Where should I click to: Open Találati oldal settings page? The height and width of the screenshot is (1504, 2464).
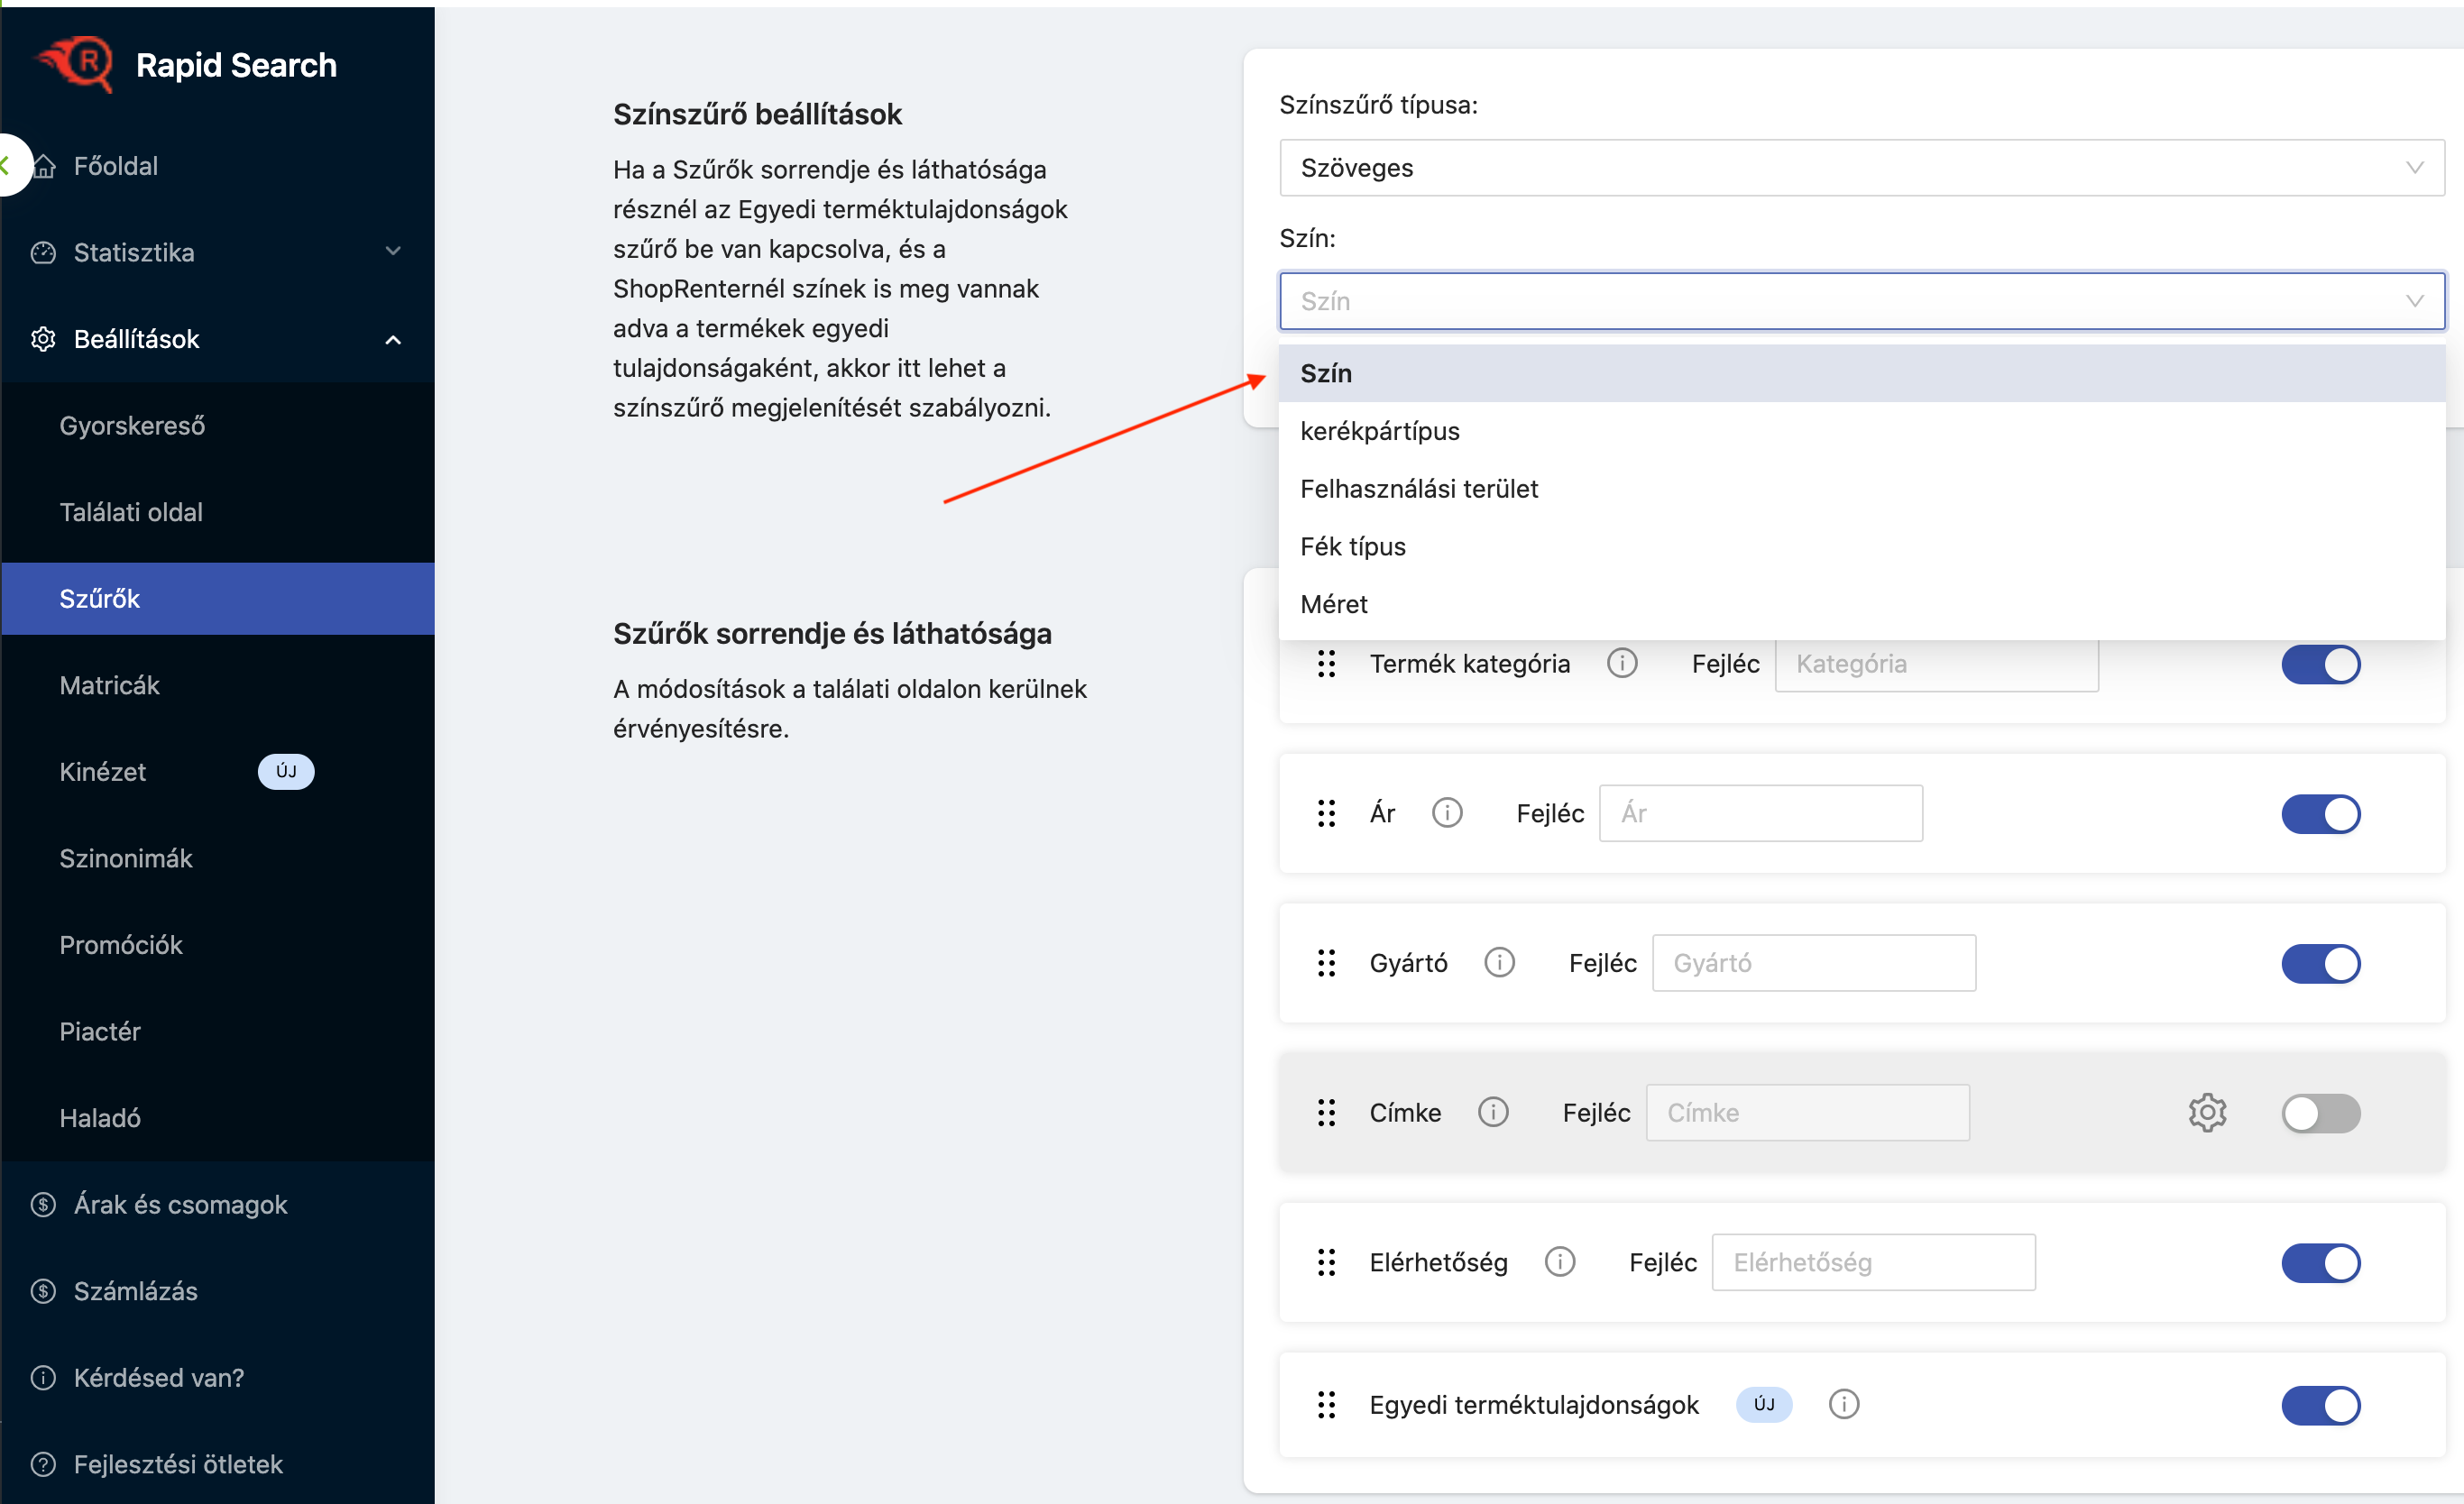[x=131, y=512]
